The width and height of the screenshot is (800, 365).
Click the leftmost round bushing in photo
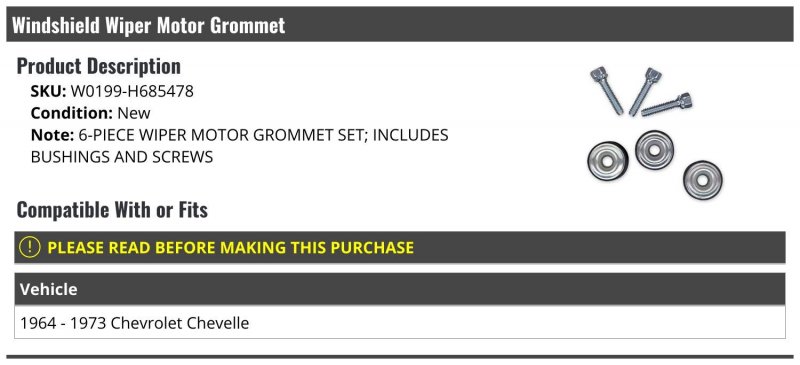(x=607, y=161)
